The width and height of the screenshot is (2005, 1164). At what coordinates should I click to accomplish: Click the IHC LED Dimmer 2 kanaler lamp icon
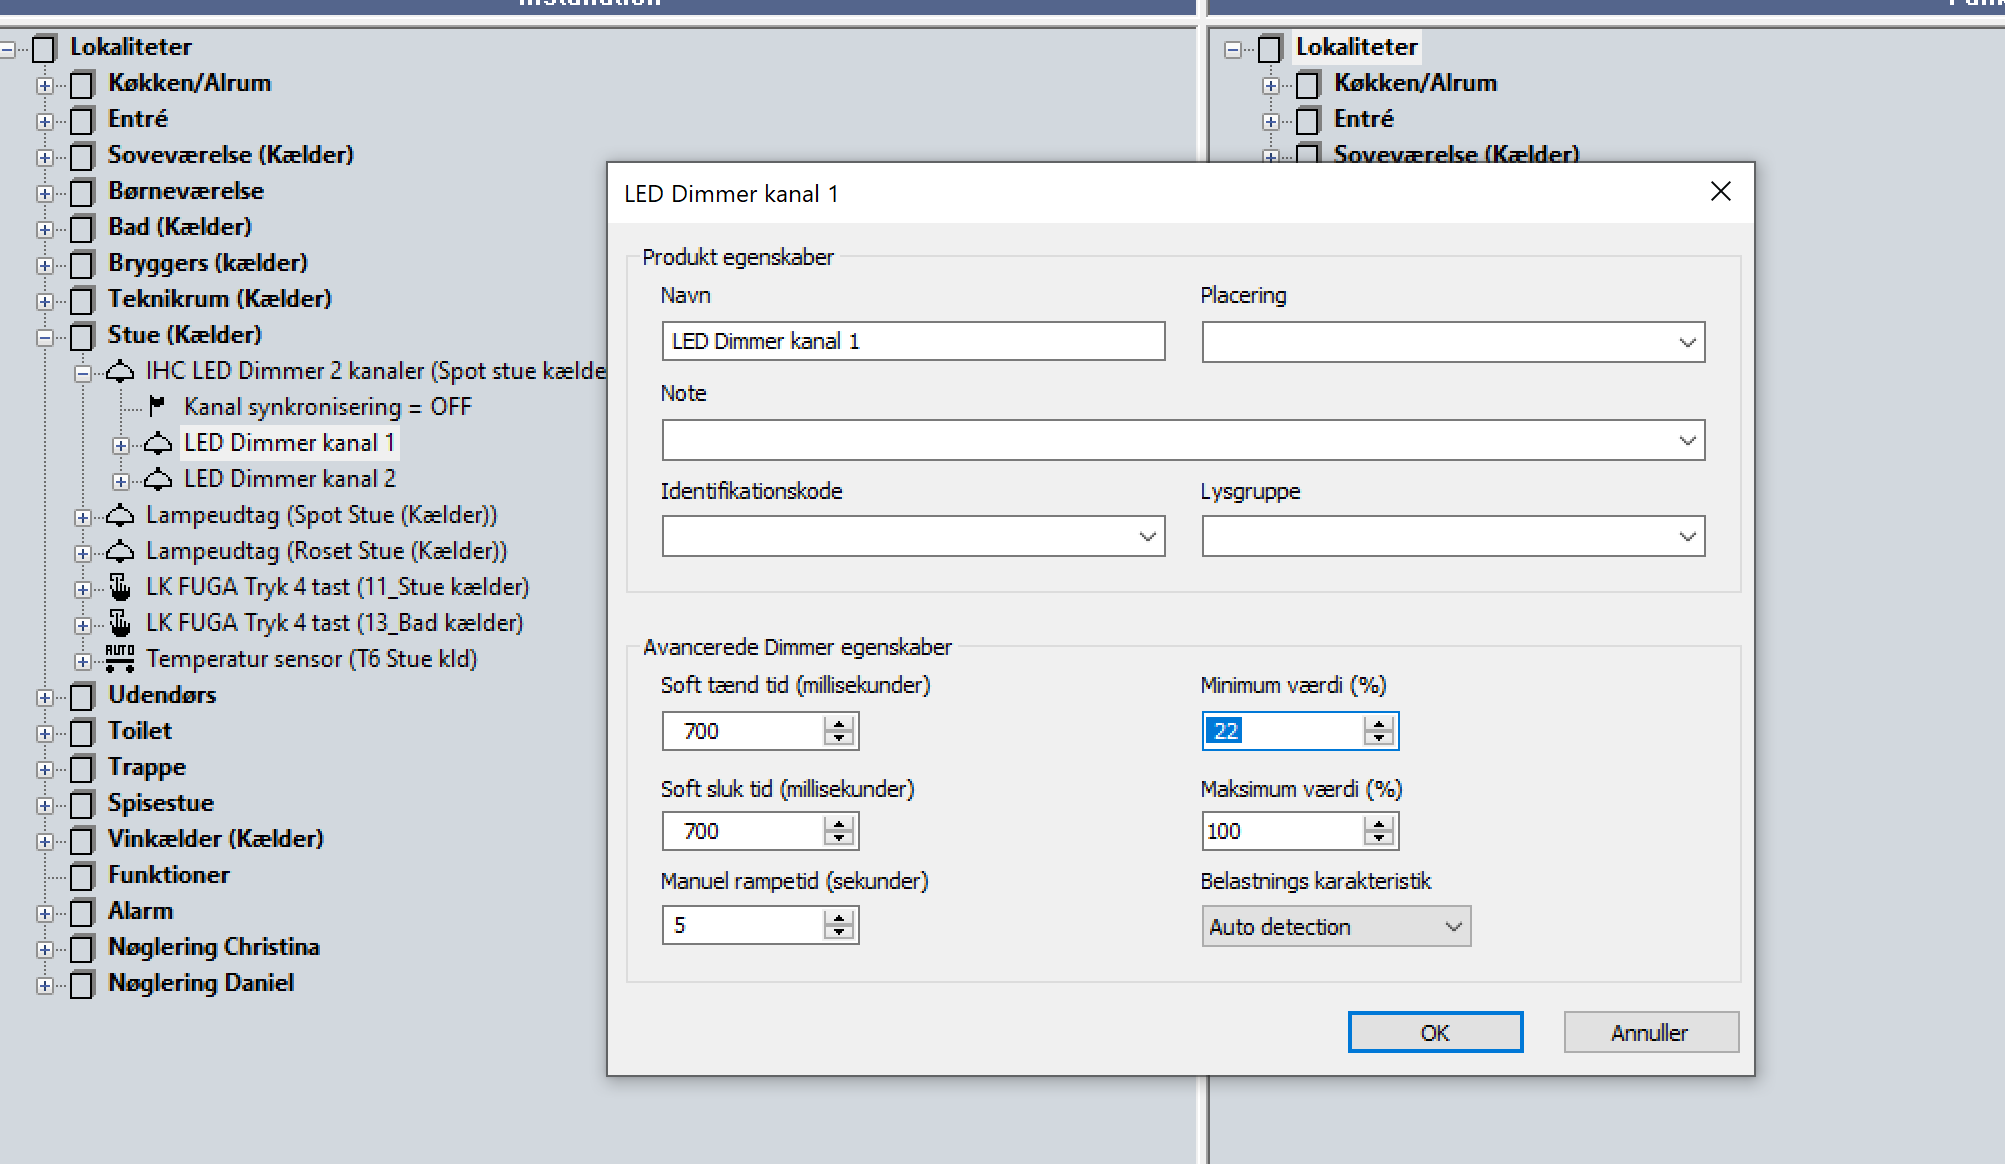click(120, 372)
